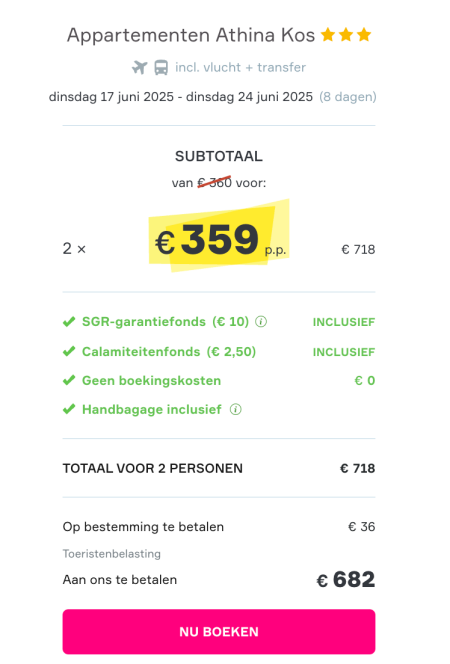Click SGR-garantiefonds (€ 10) text
Viewport: 450px width, 664px height.
(x=166, y=322)
